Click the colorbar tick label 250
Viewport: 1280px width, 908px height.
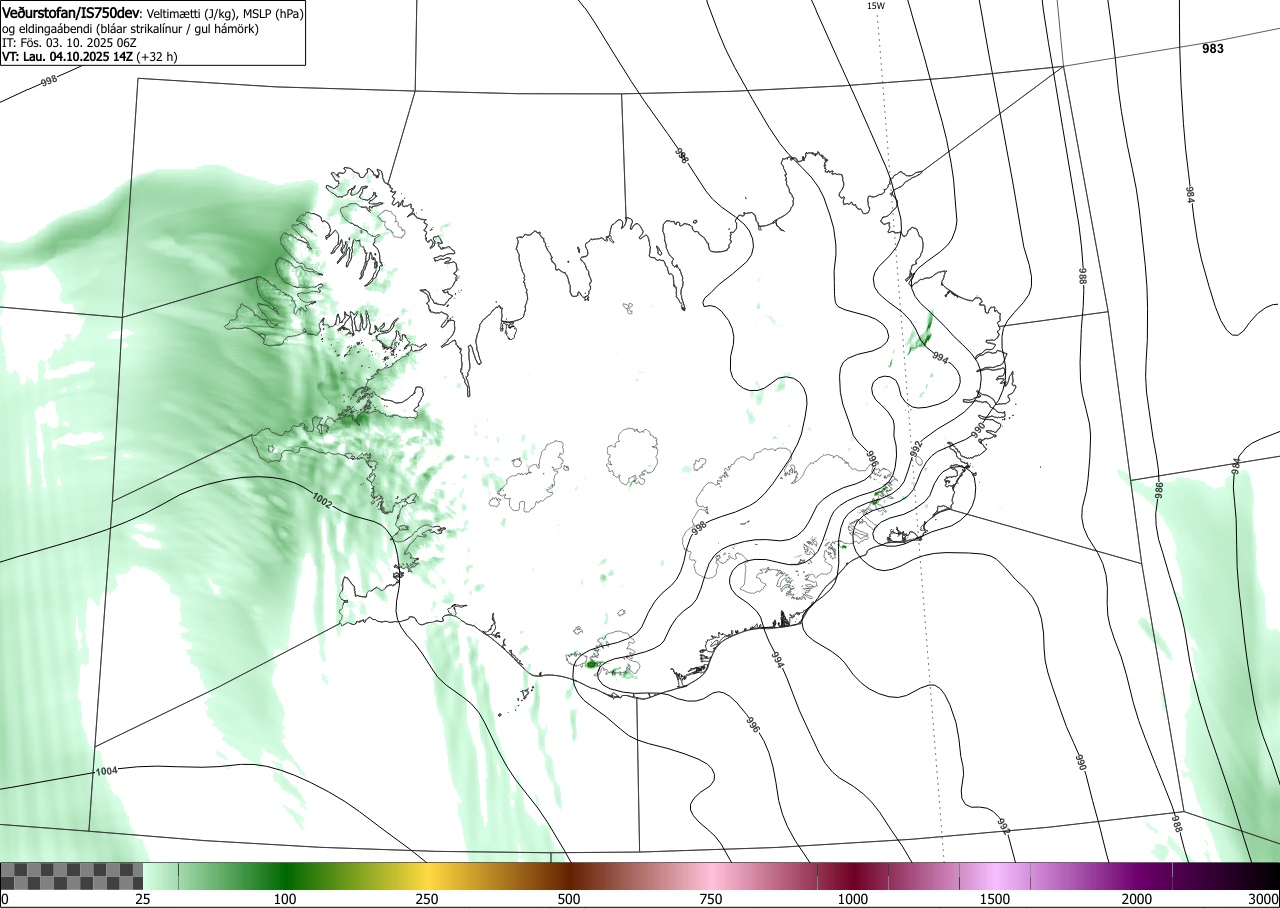click(x=427, y=899)
